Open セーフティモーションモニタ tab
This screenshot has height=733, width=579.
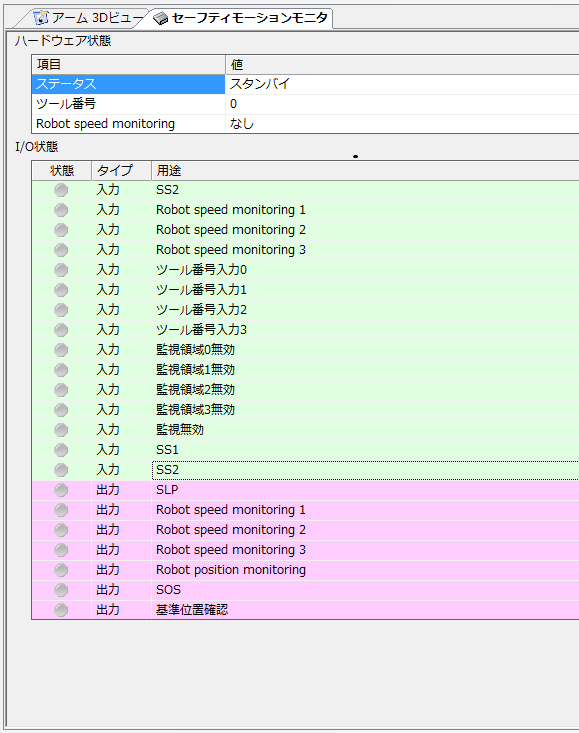241,18
